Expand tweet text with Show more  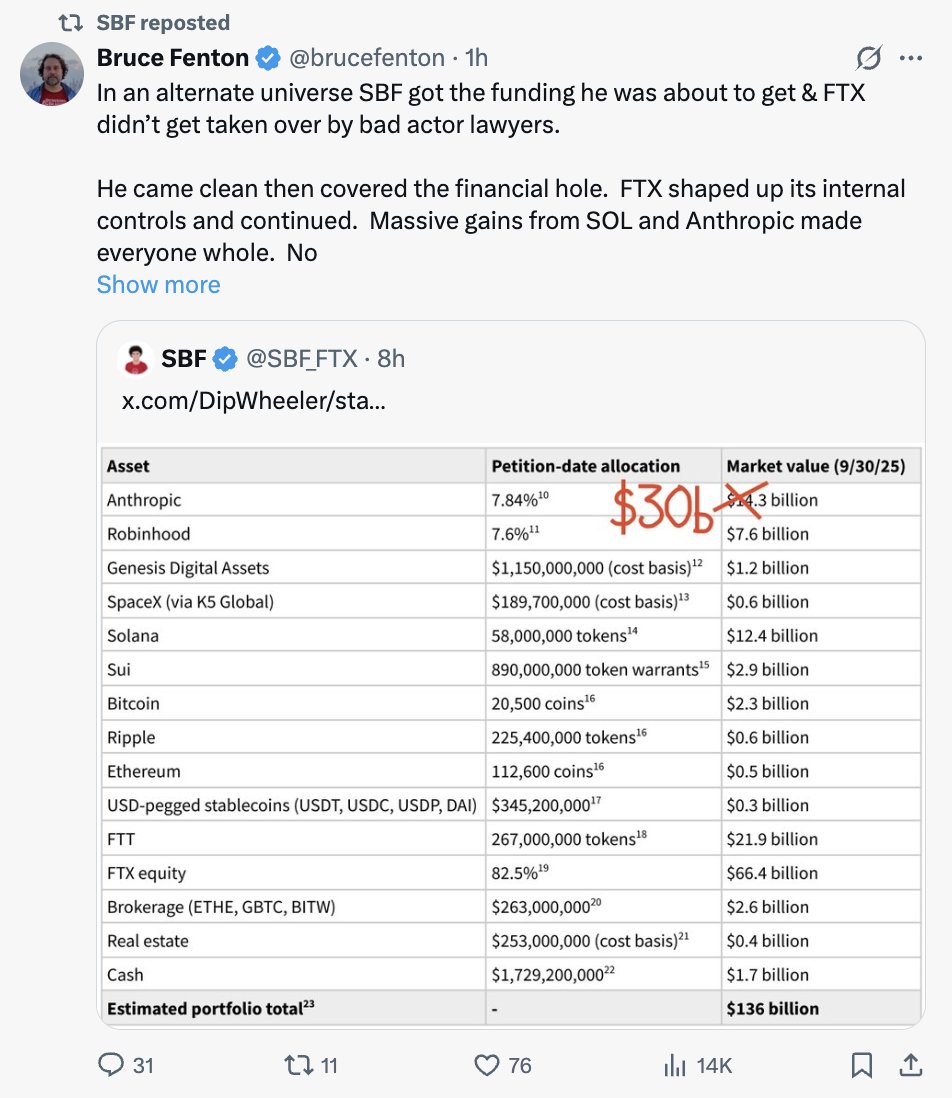pyautogui.click(x=158, y=285)
